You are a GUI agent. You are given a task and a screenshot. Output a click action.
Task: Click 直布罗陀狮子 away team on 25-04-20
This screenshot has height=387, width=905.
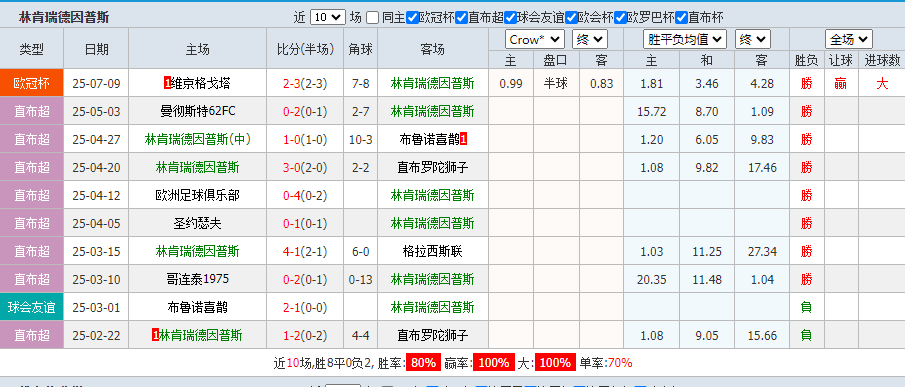click(433, 167)
